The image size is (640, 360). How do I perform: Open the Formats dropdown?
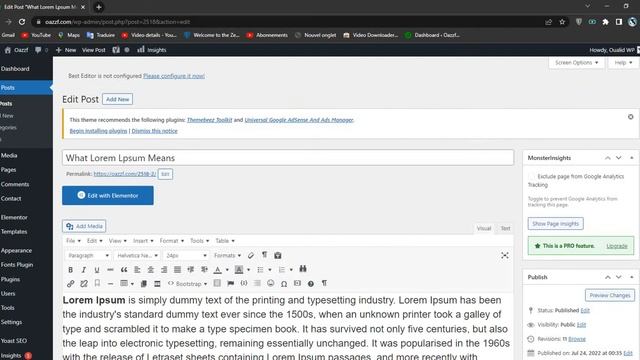(227, 256)
